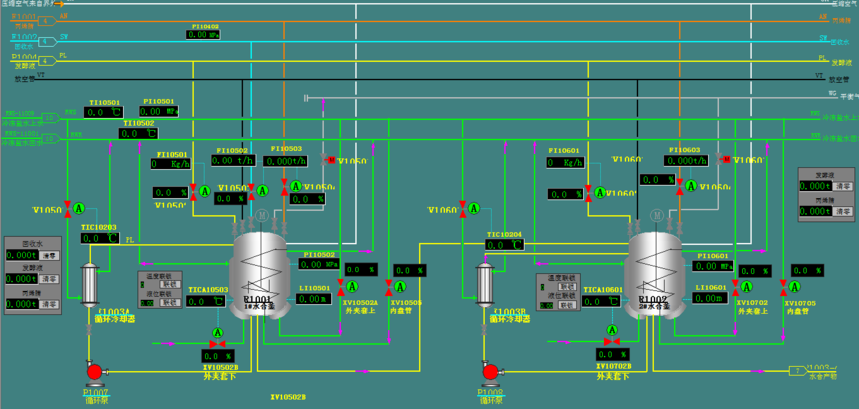859x409 pixels.
Task: Open circulation cooler E1003B faceplate
Action: click(x=484, y=284)
